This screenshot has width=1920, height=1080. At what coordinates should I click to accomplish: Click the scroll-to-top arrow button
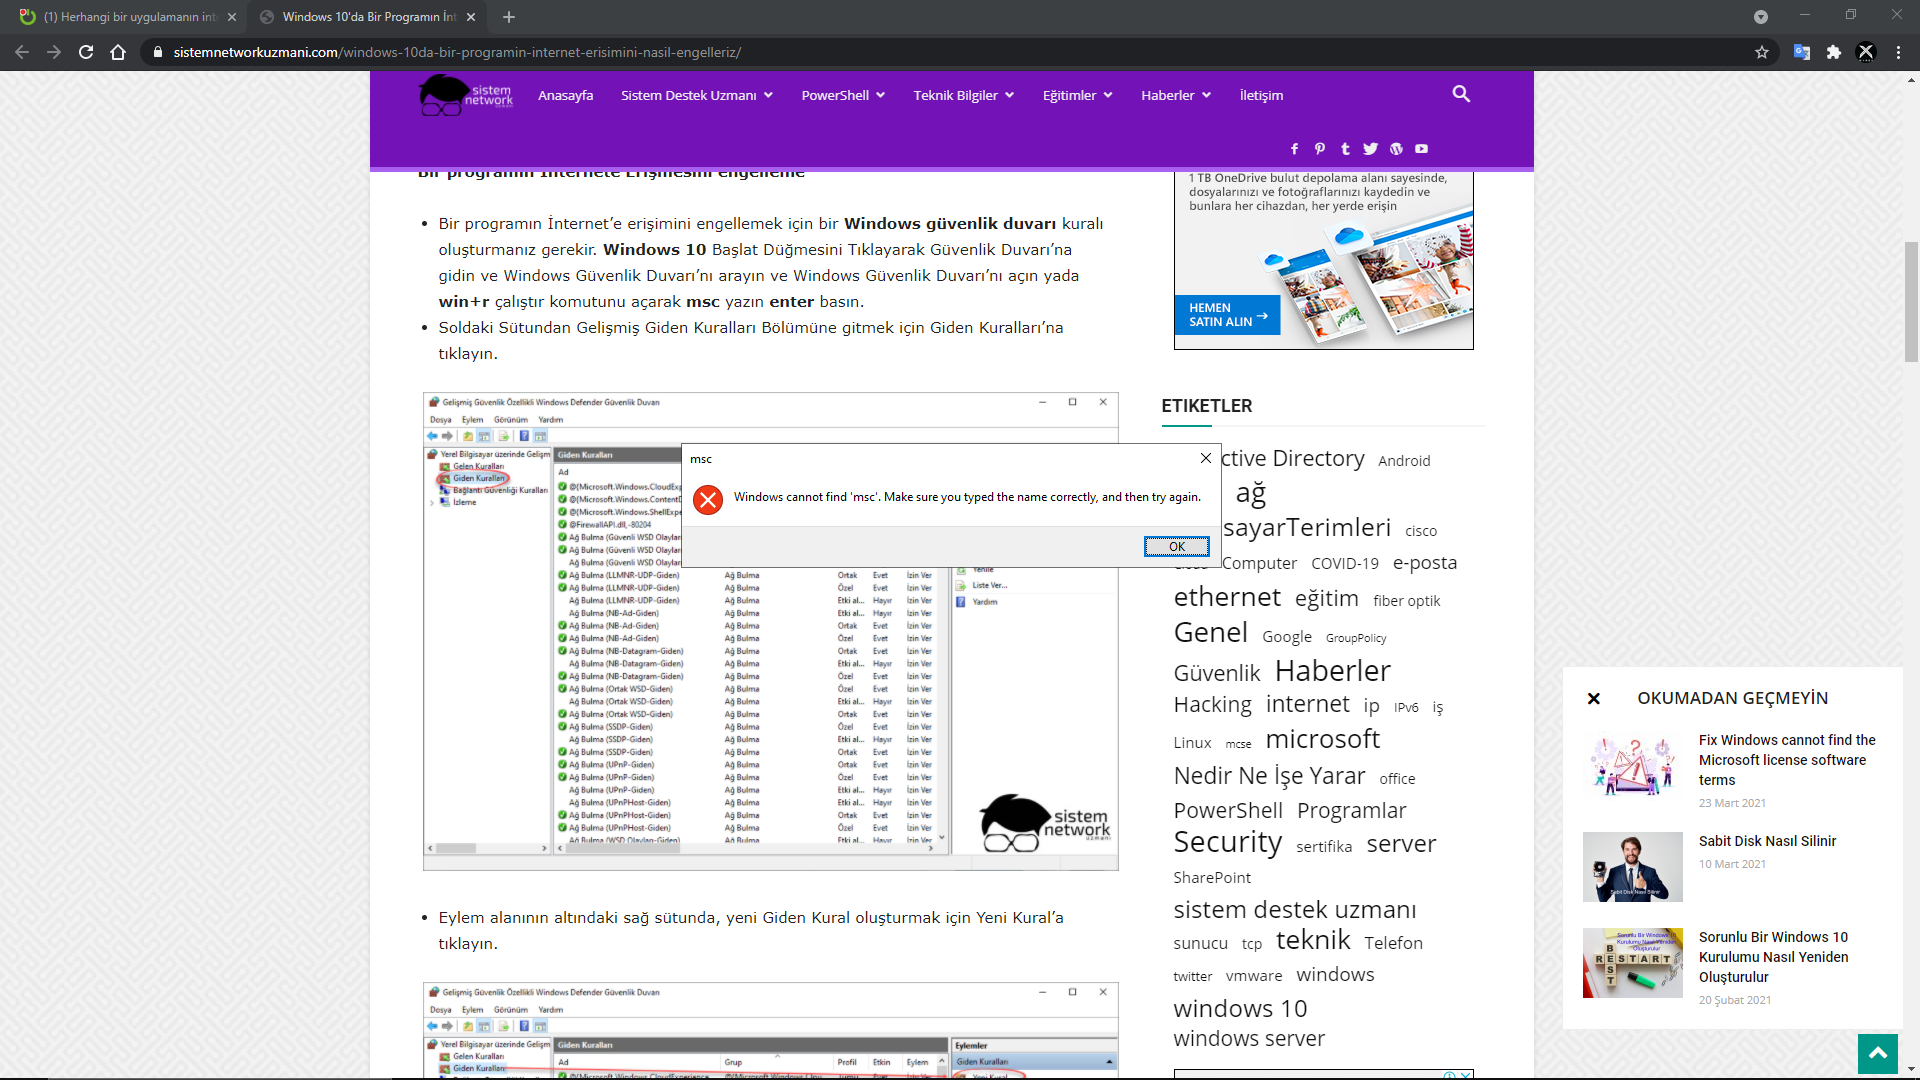(1877, 1053)
